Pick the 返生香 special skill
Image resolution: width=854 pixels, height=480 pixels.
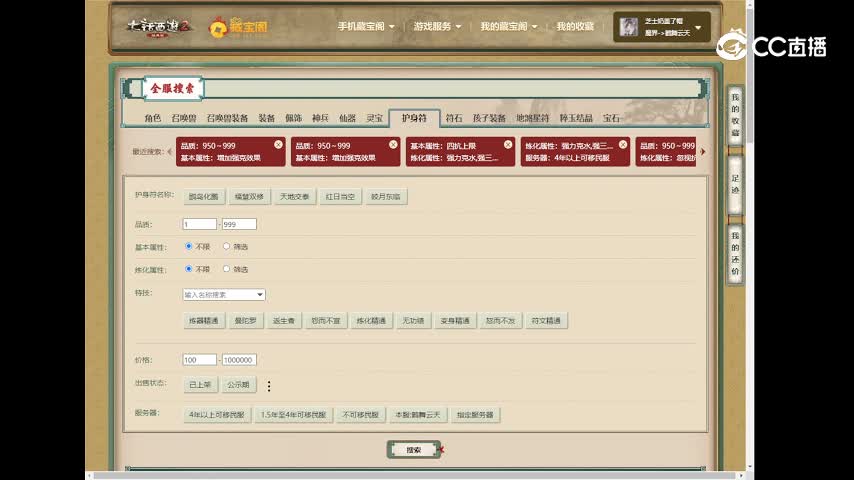click(283, 320)
